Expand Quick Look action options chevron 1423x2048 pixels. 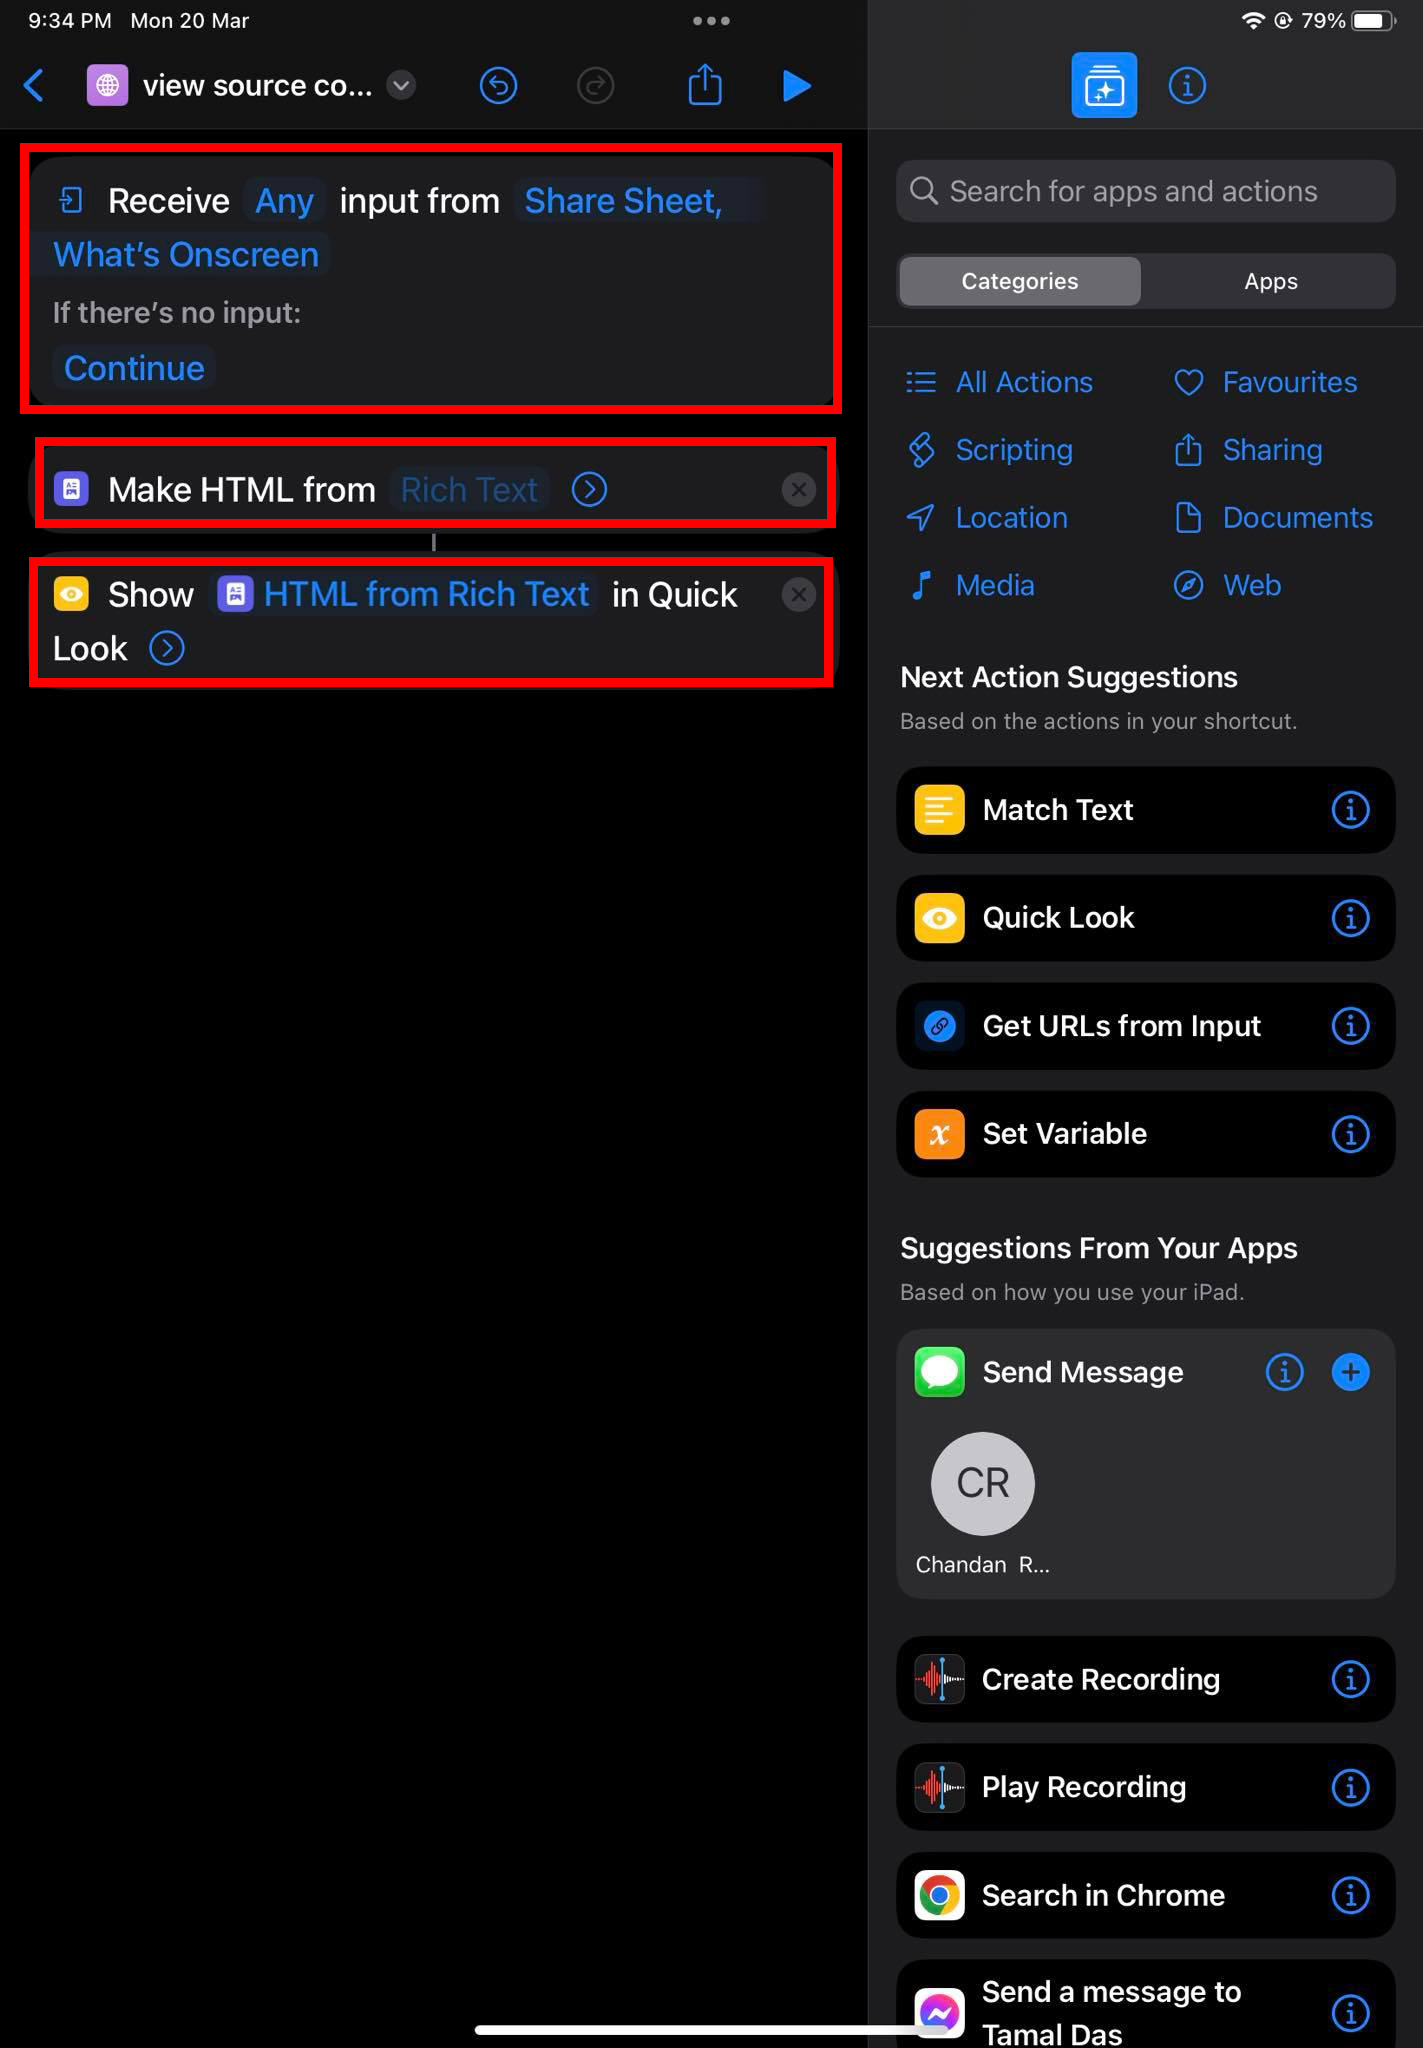pos(167,649)
